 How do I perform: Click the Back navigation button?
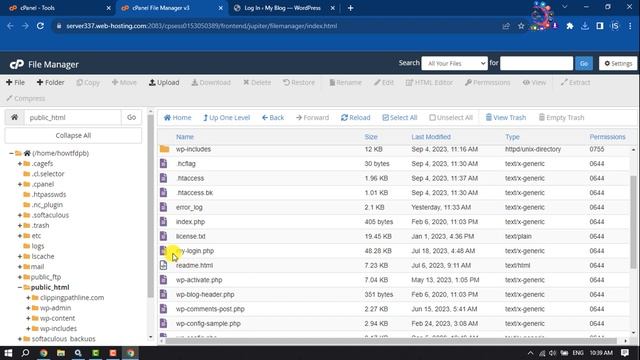[x=273, y=118]
